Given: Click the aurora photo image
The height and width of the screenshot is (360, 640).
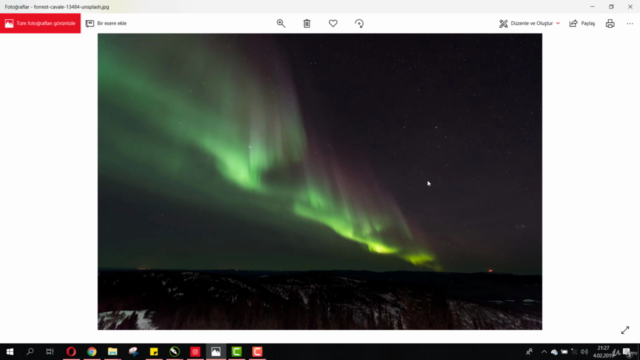Looking at the screenshot, I should 320,182.
